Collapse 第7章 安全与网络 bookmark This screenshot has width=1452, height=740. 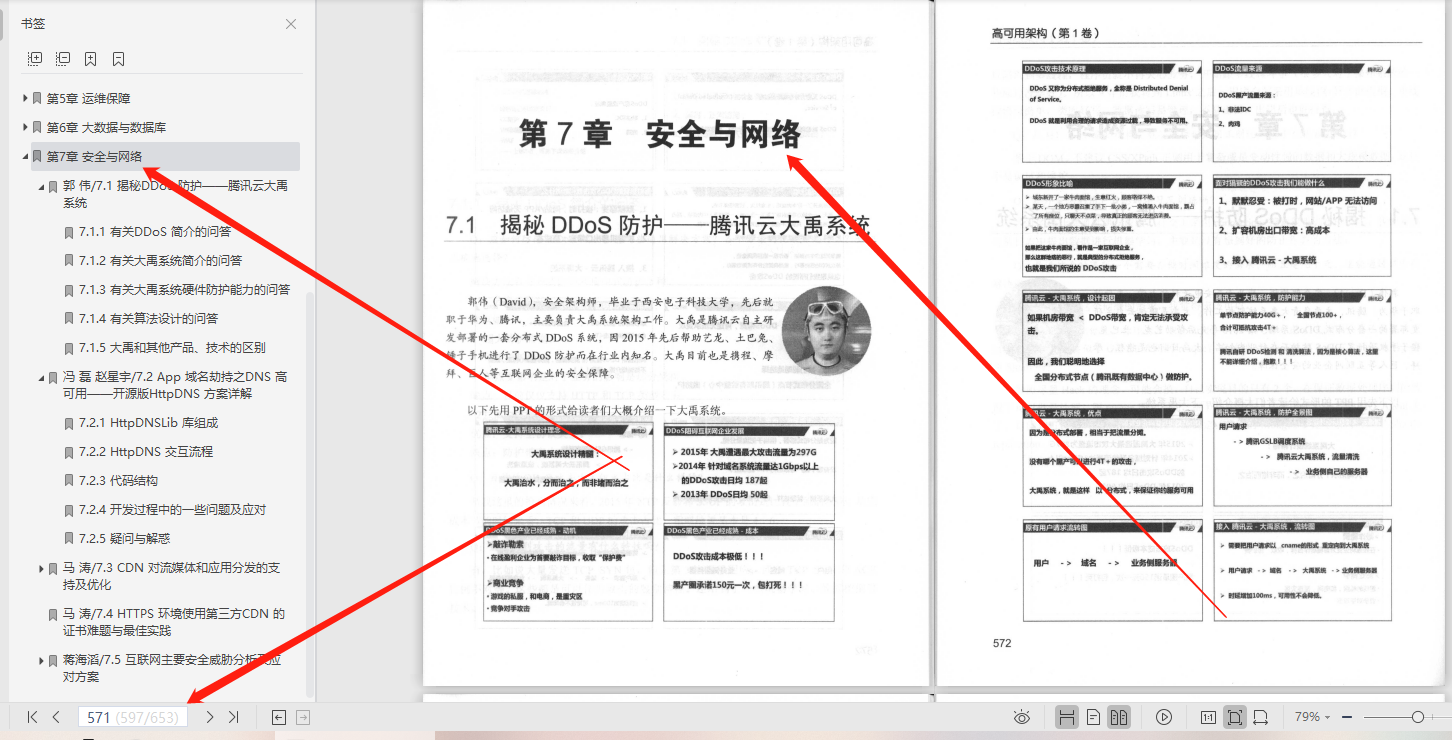click(25, 157)
